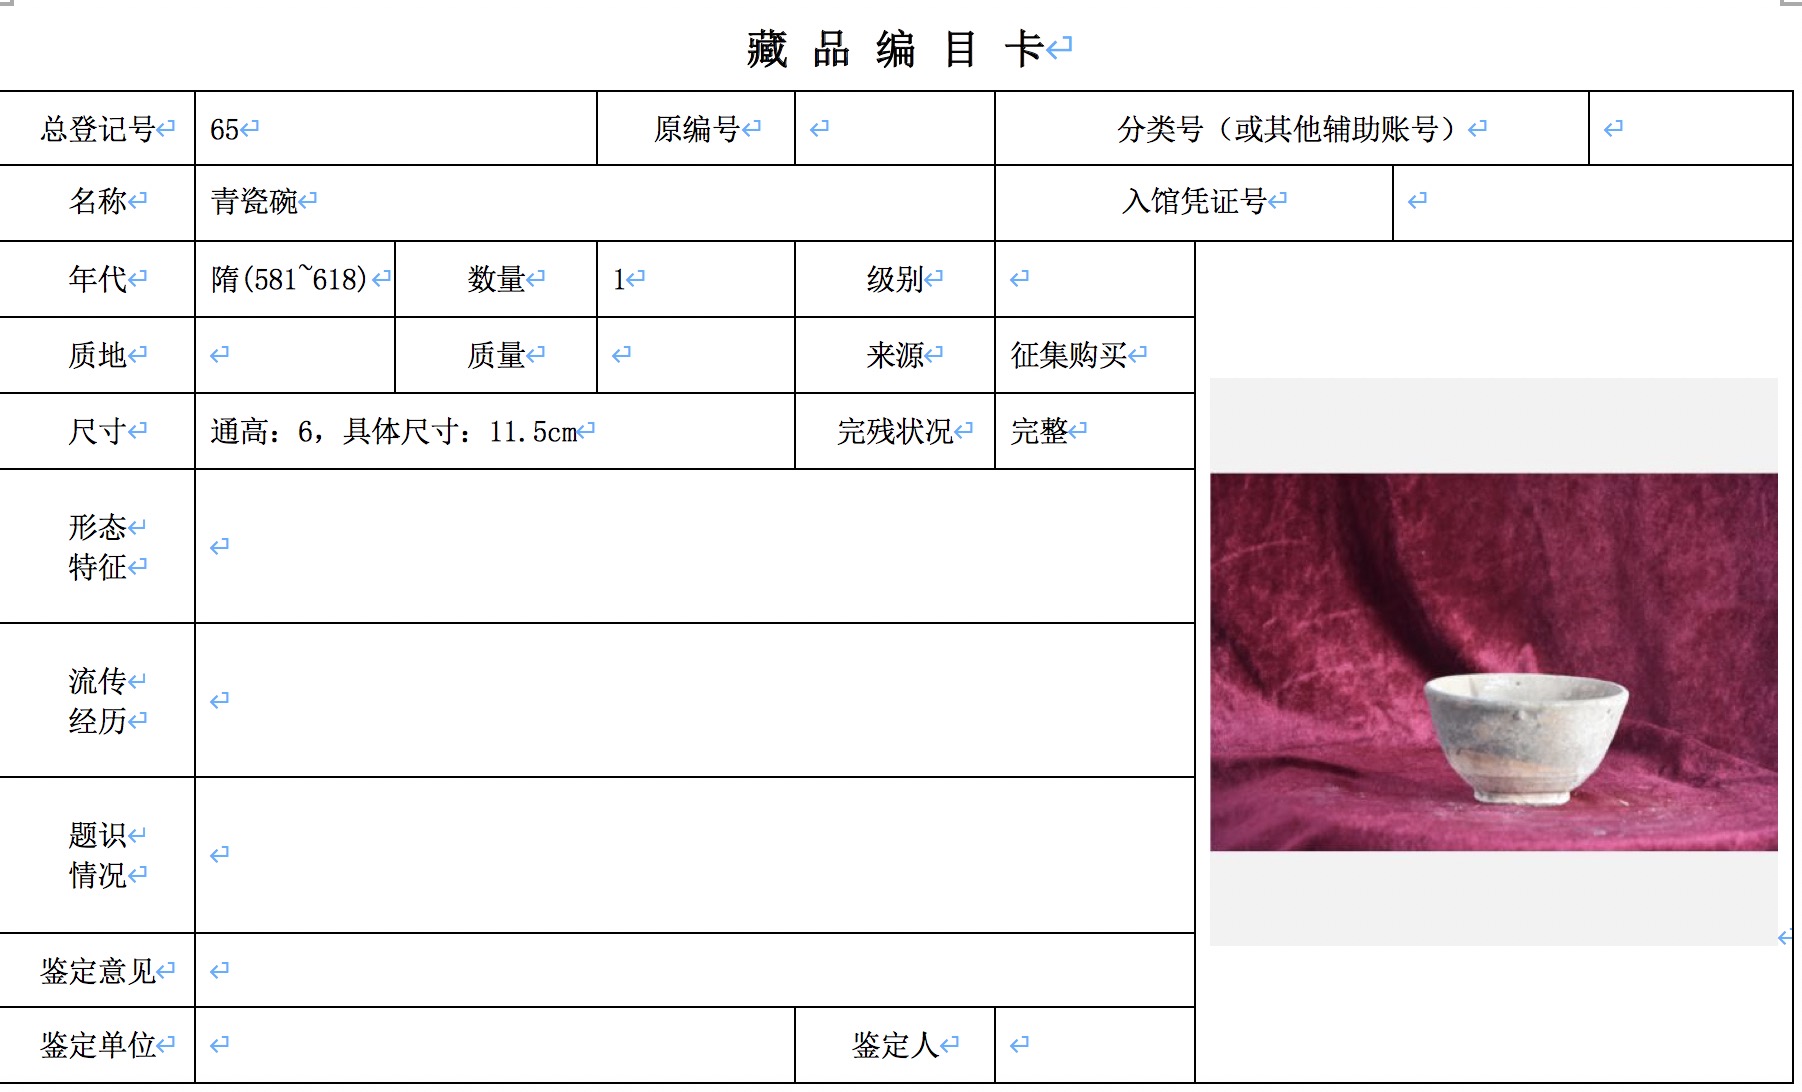Click the source value 征集购买

[1068, 355]
